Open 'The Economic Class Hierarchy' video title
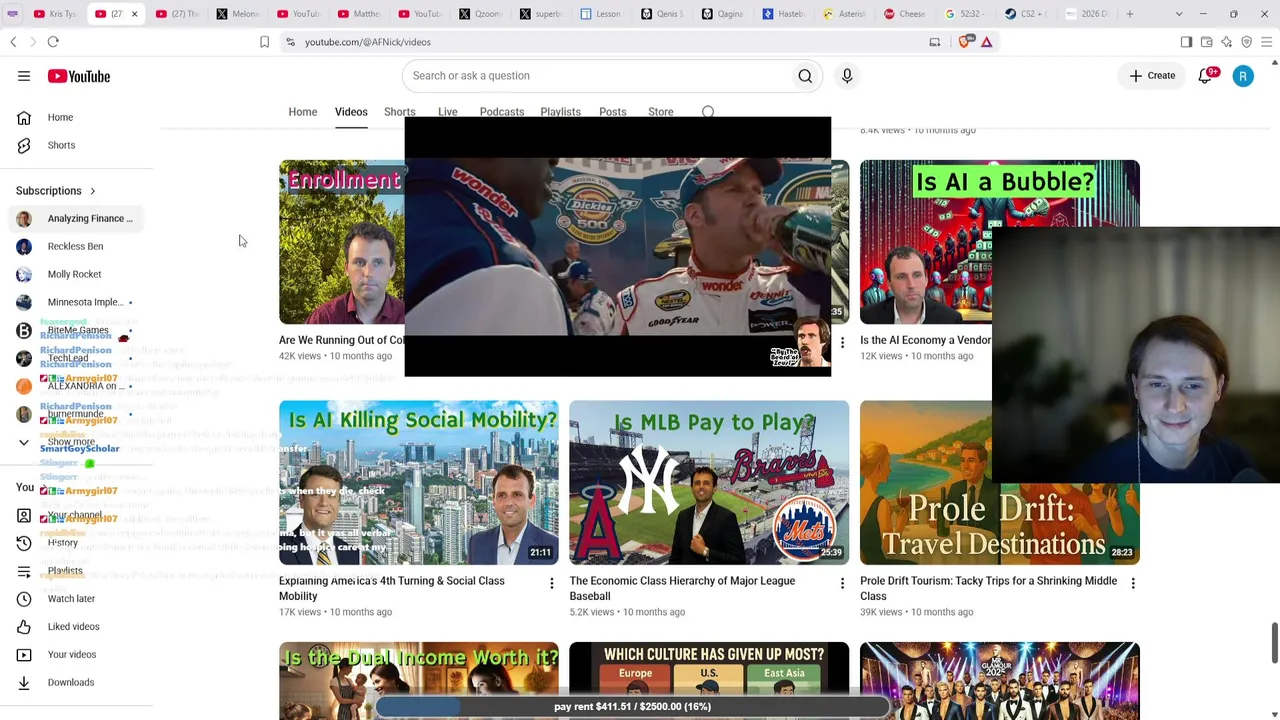 tap(682, 589)
